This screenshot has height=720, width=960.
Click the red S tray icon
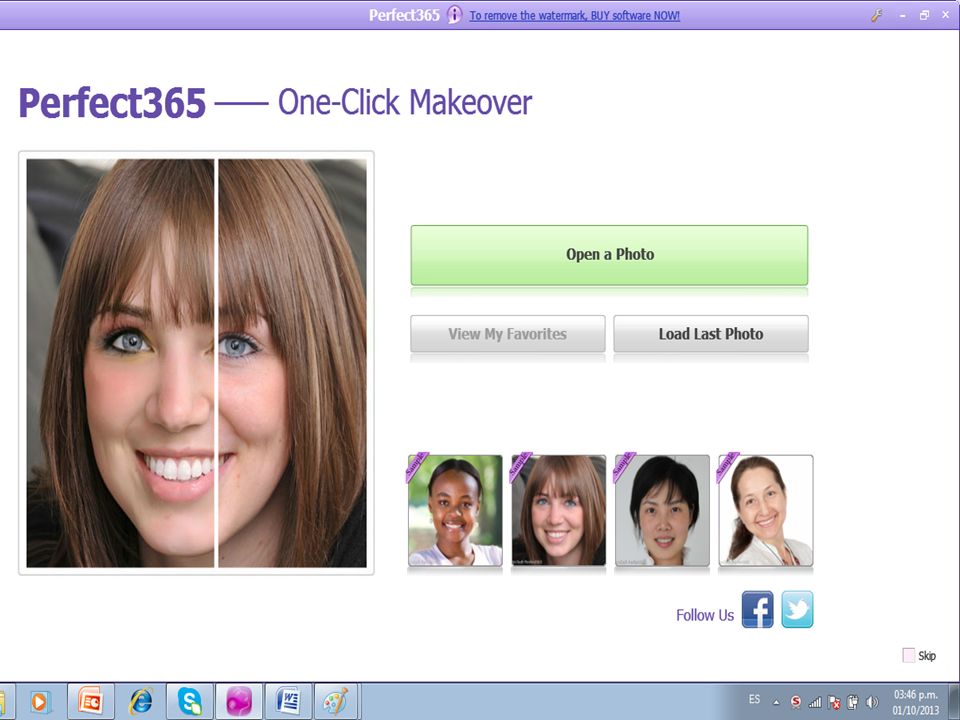click(795, 702)
